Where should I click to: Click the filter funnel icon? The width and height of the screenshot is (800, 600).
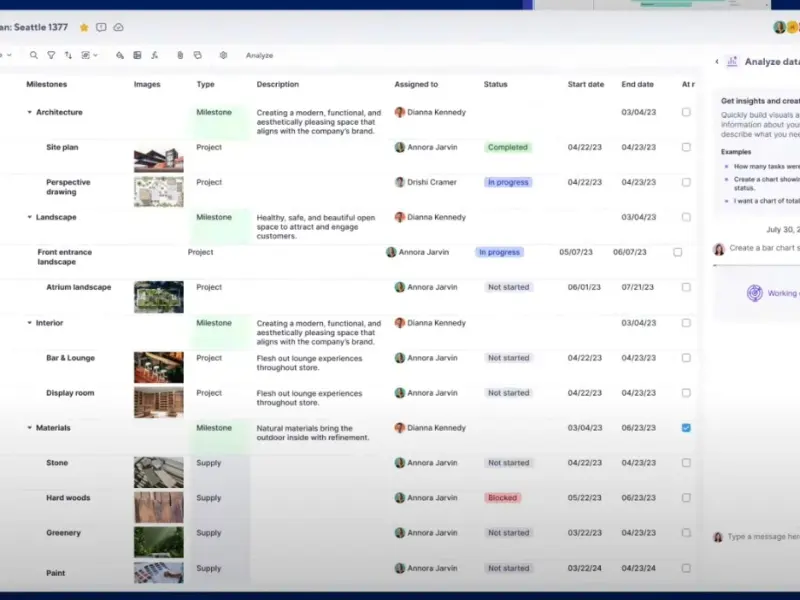(51, 55)
